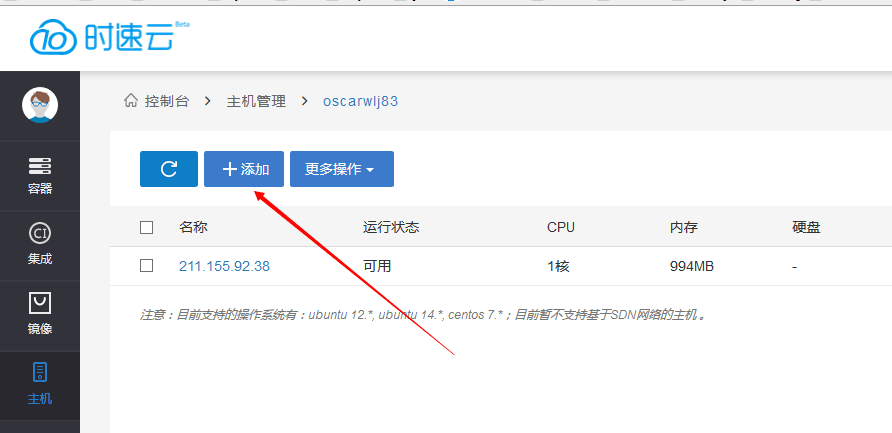Click the home icon in breadcrumb
The image size is (892, 433).
[x=131, y=101]
